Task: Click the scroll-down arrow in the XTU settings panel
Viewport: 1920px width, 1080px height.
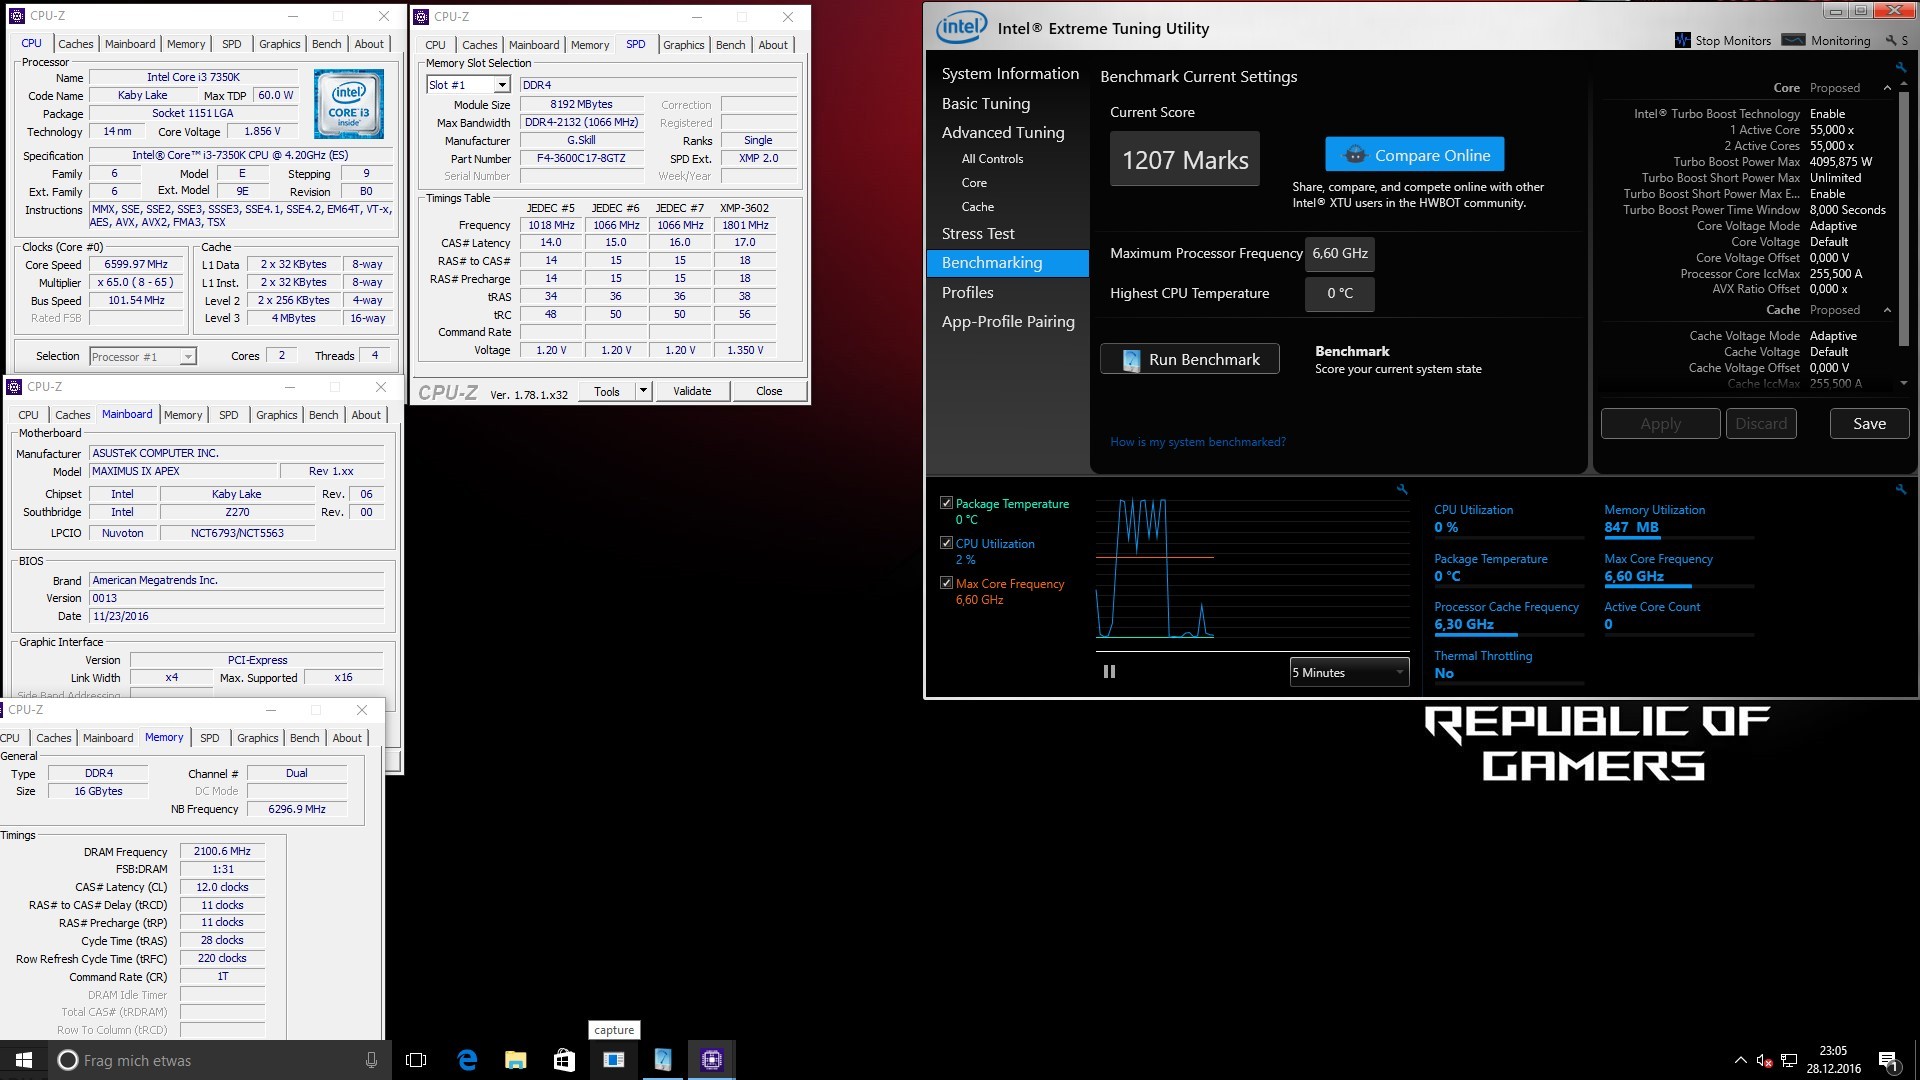Action: click(x=1903, y=383)
